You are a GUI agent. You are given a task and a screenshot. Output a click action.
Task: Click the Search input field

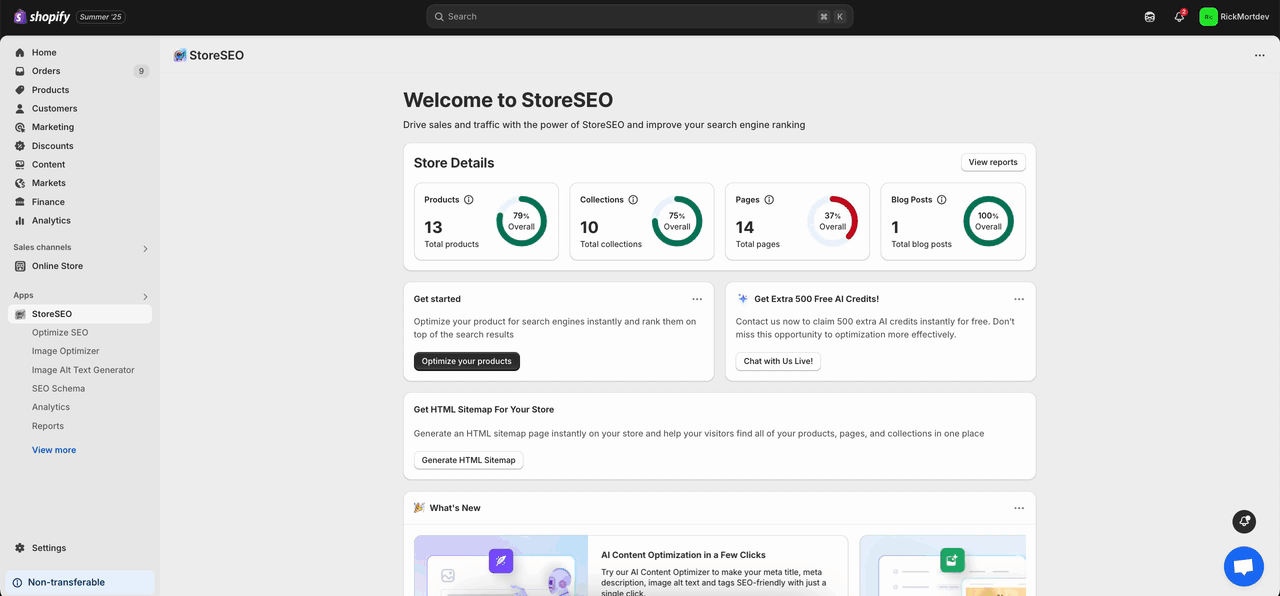pos(640,16)
